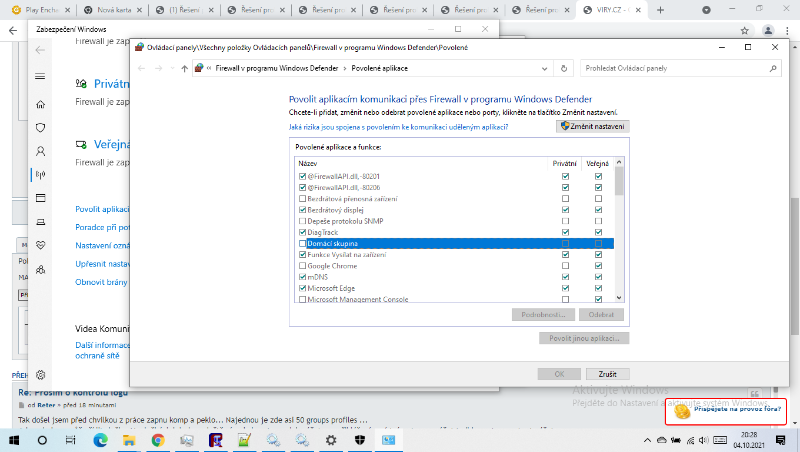
Task: Open Povolit aplikaci link in Windows Security
Action: 103,209
